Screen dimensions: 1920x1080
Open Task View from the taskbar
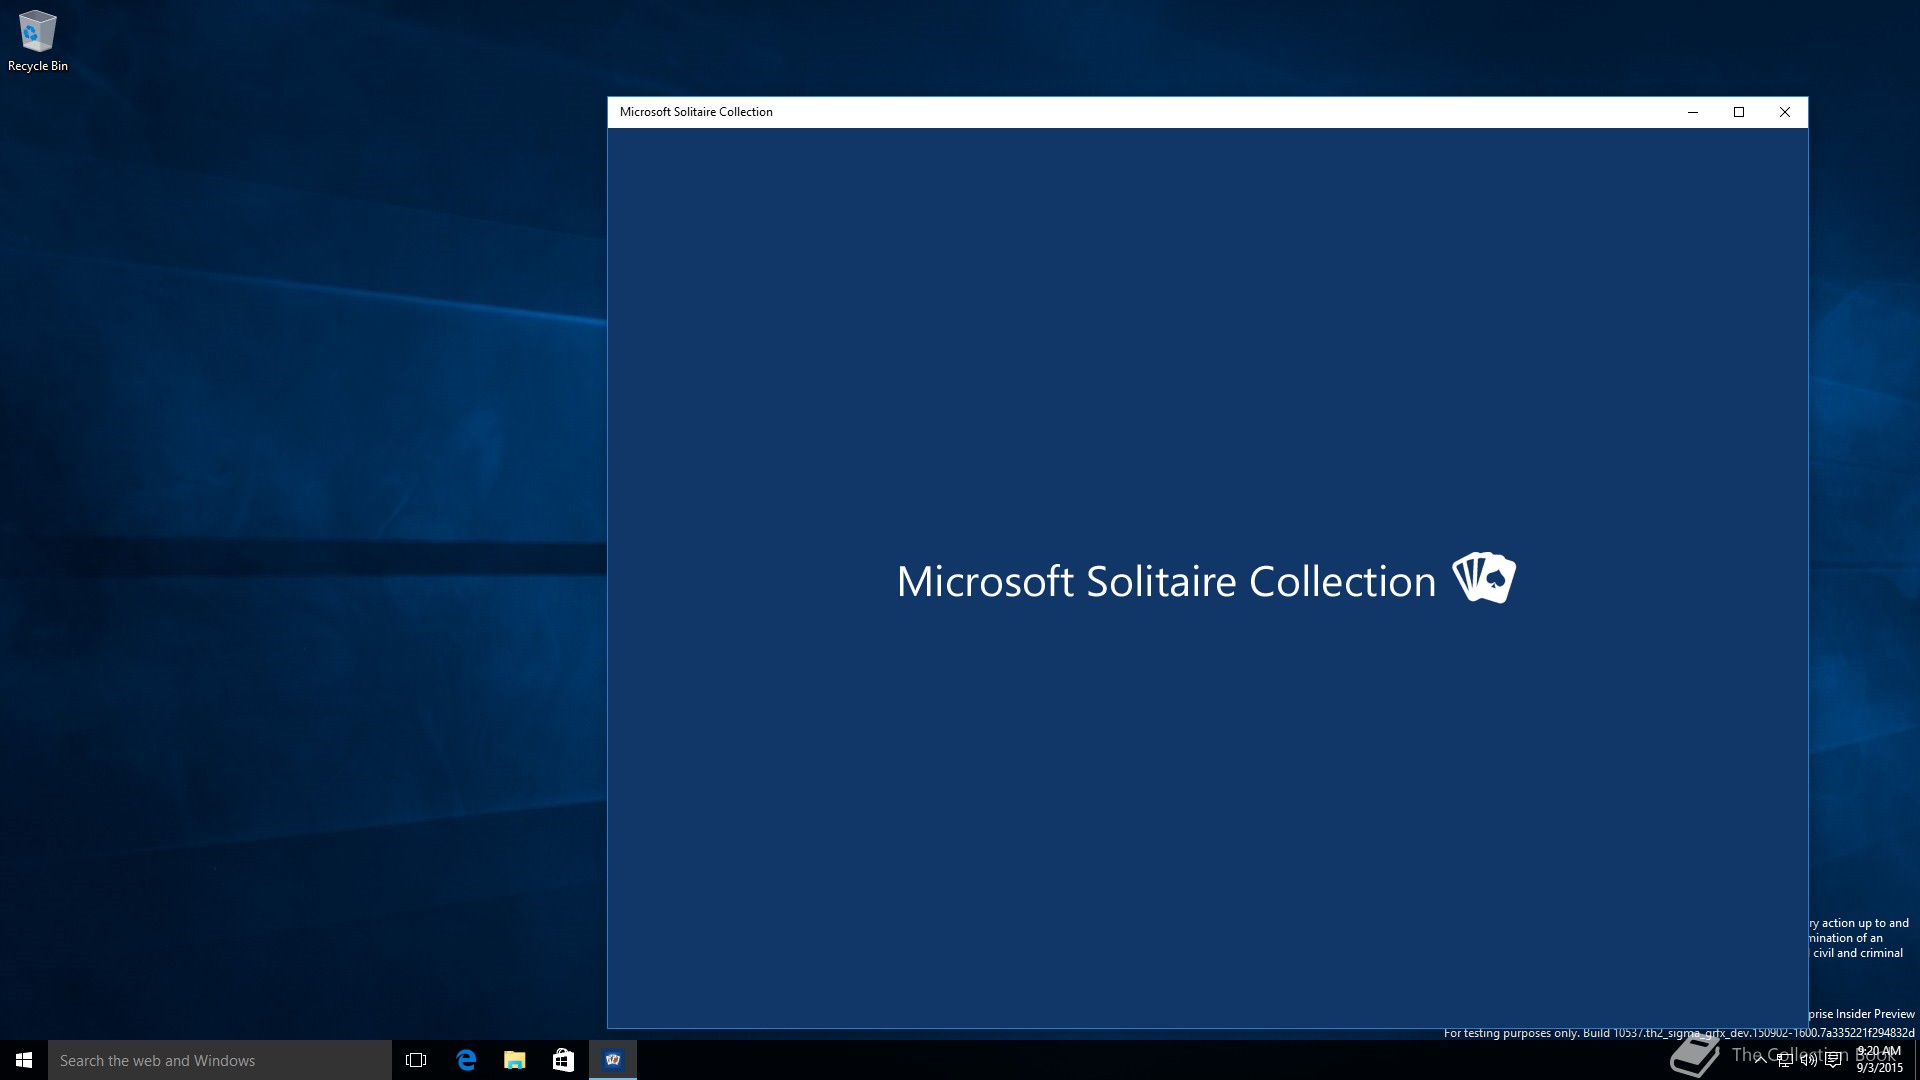(x=416, y=1060)
